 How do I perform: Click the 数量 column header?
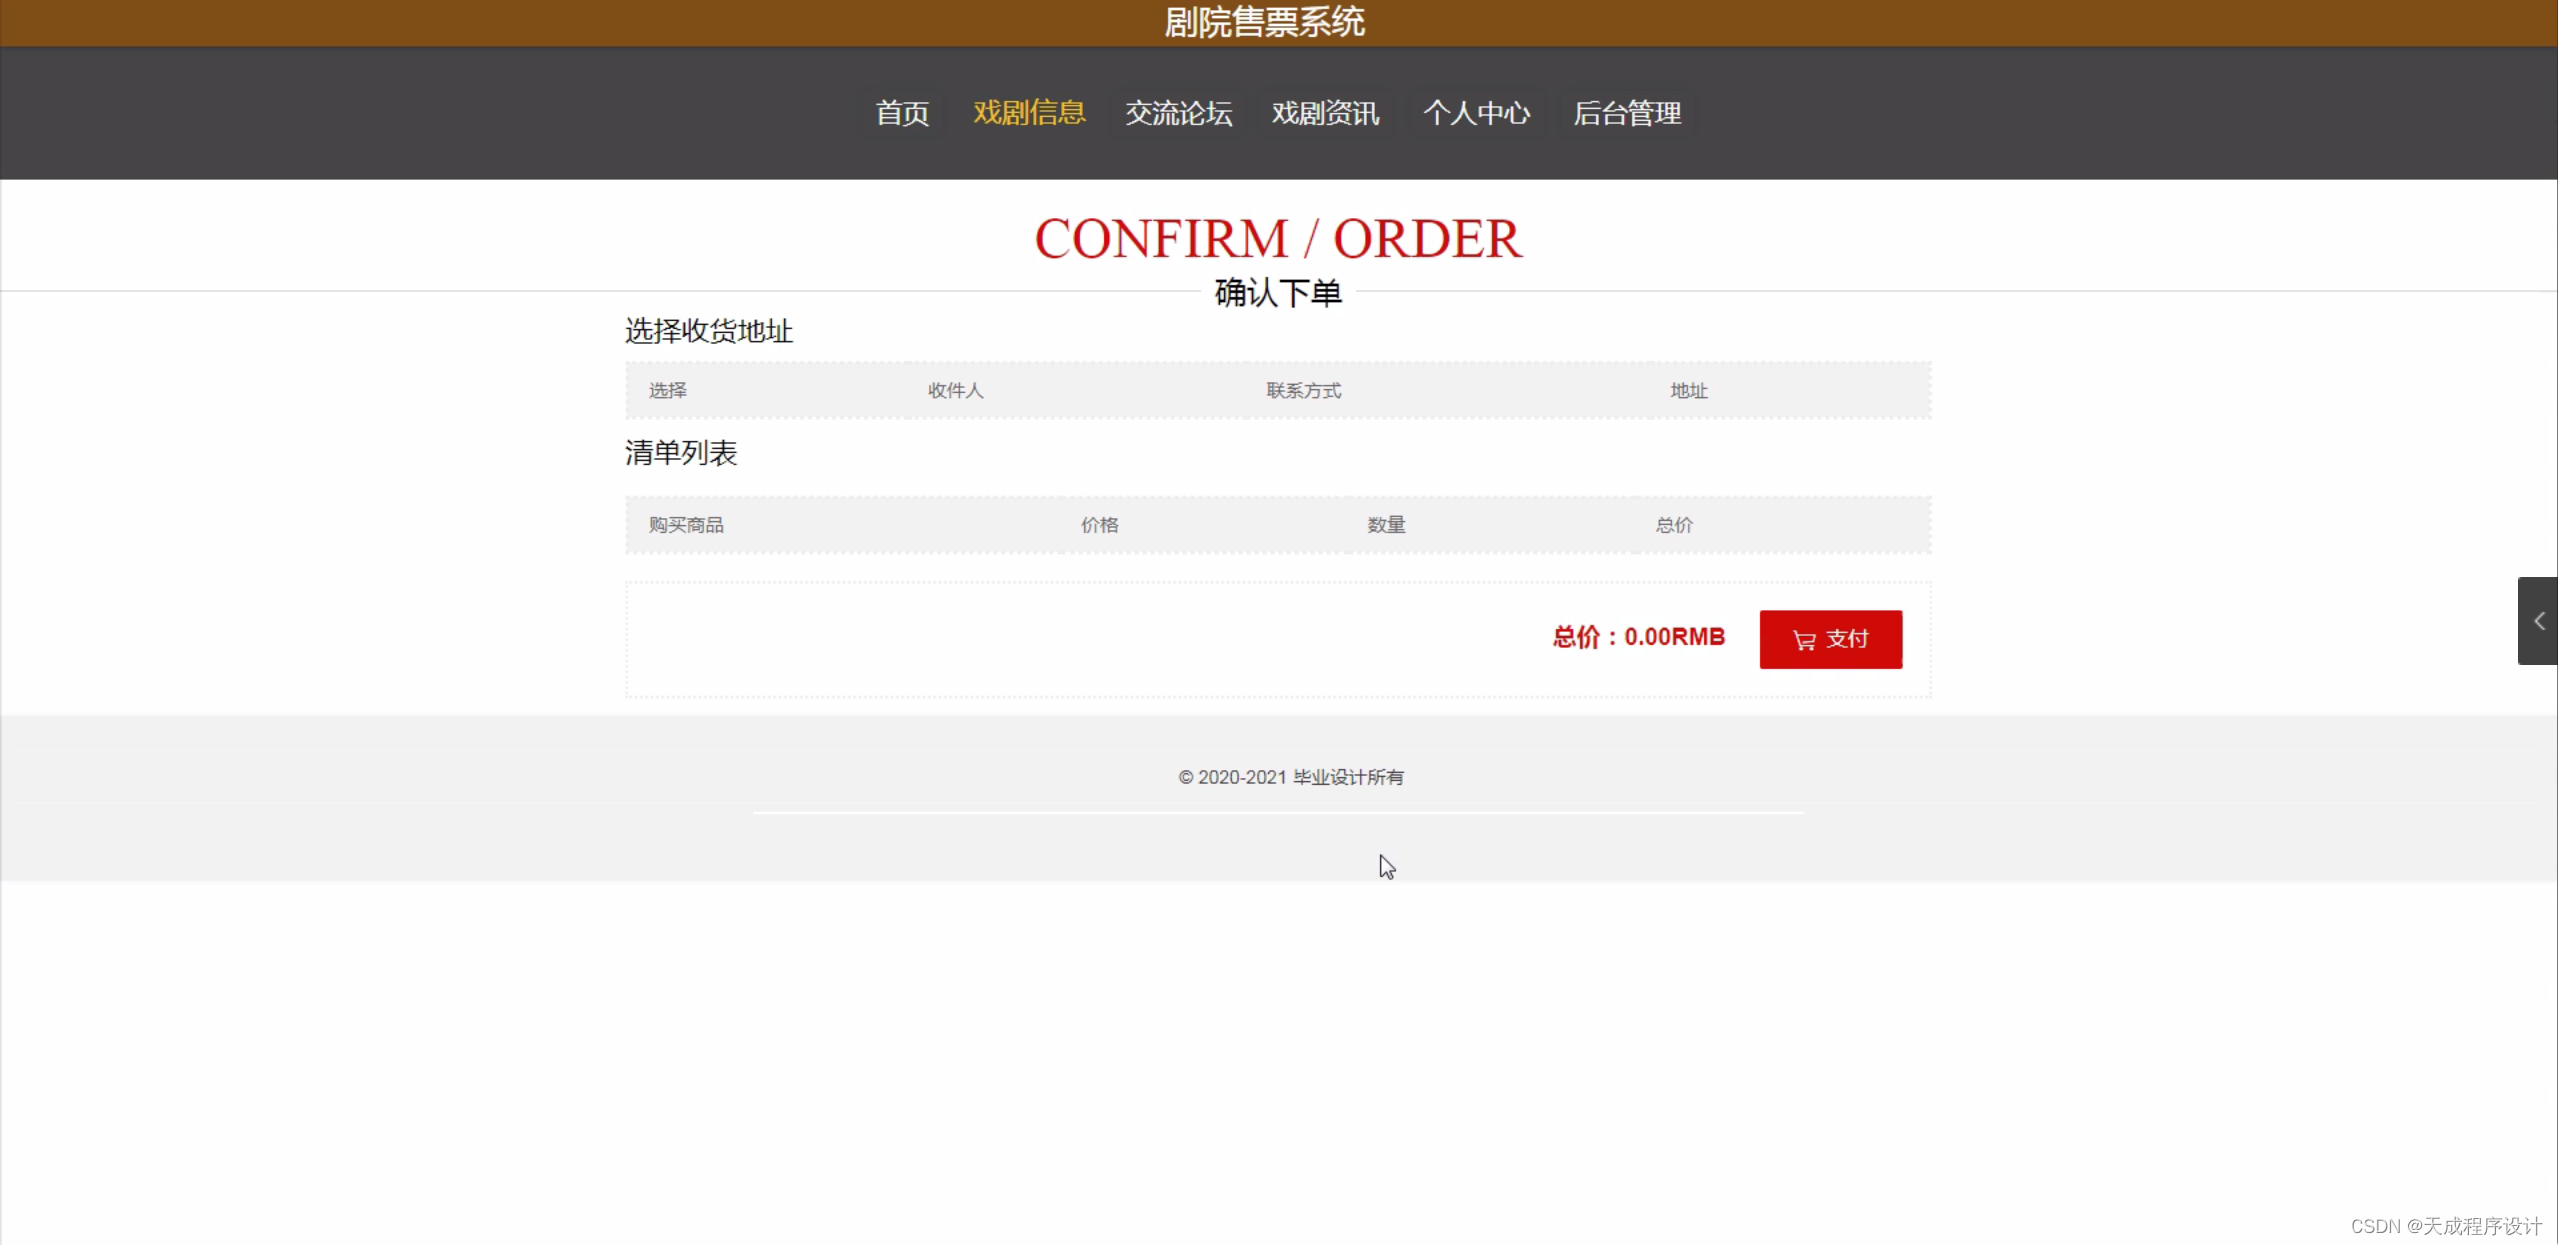pyautogui.click(x=1386, y=525)
